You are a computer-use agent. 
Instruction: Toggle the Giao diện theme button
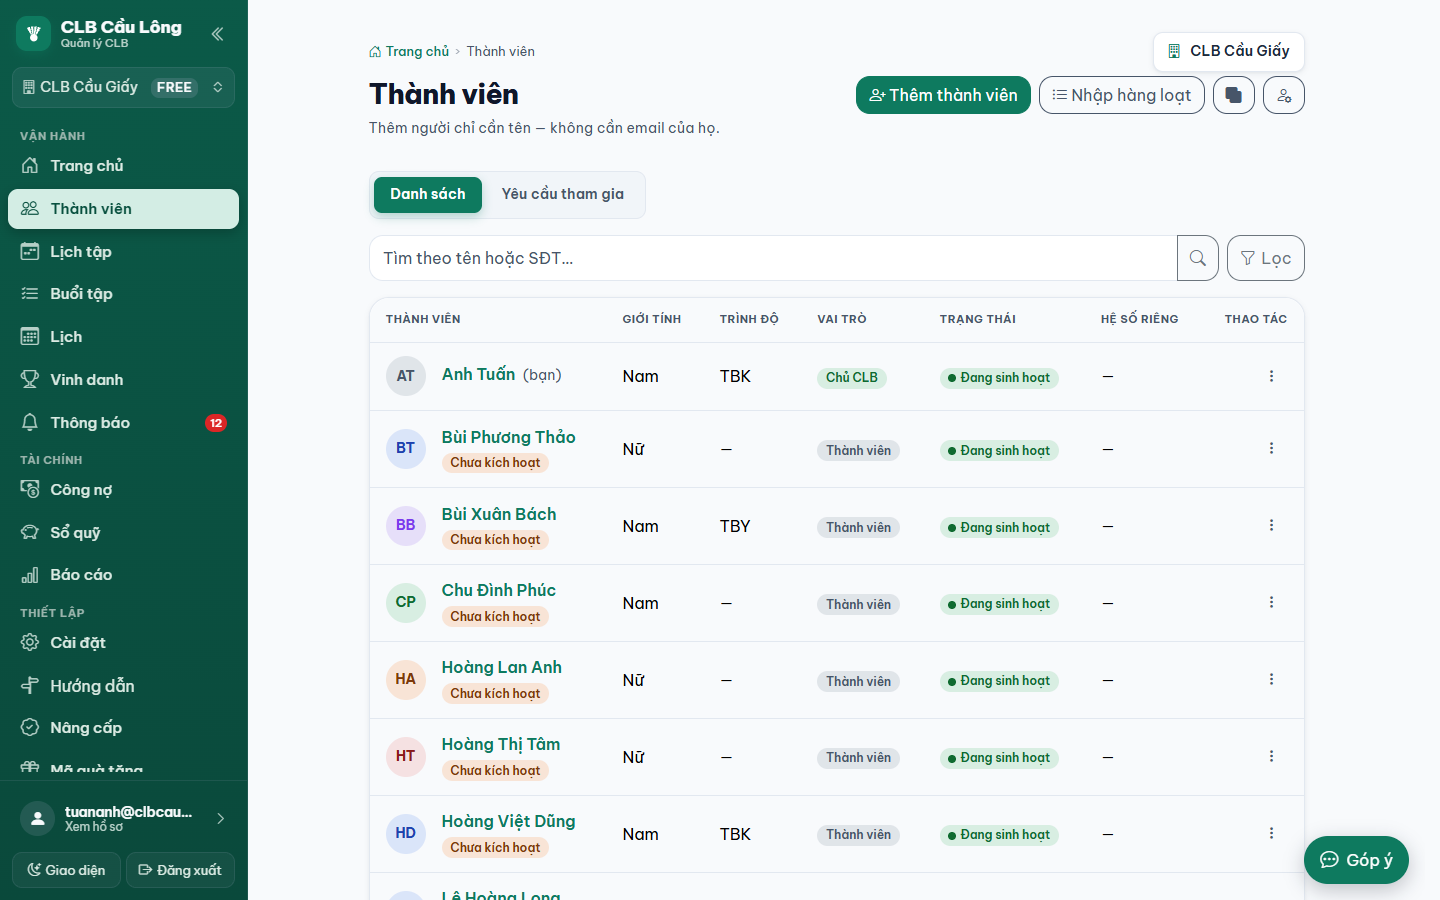66,870
